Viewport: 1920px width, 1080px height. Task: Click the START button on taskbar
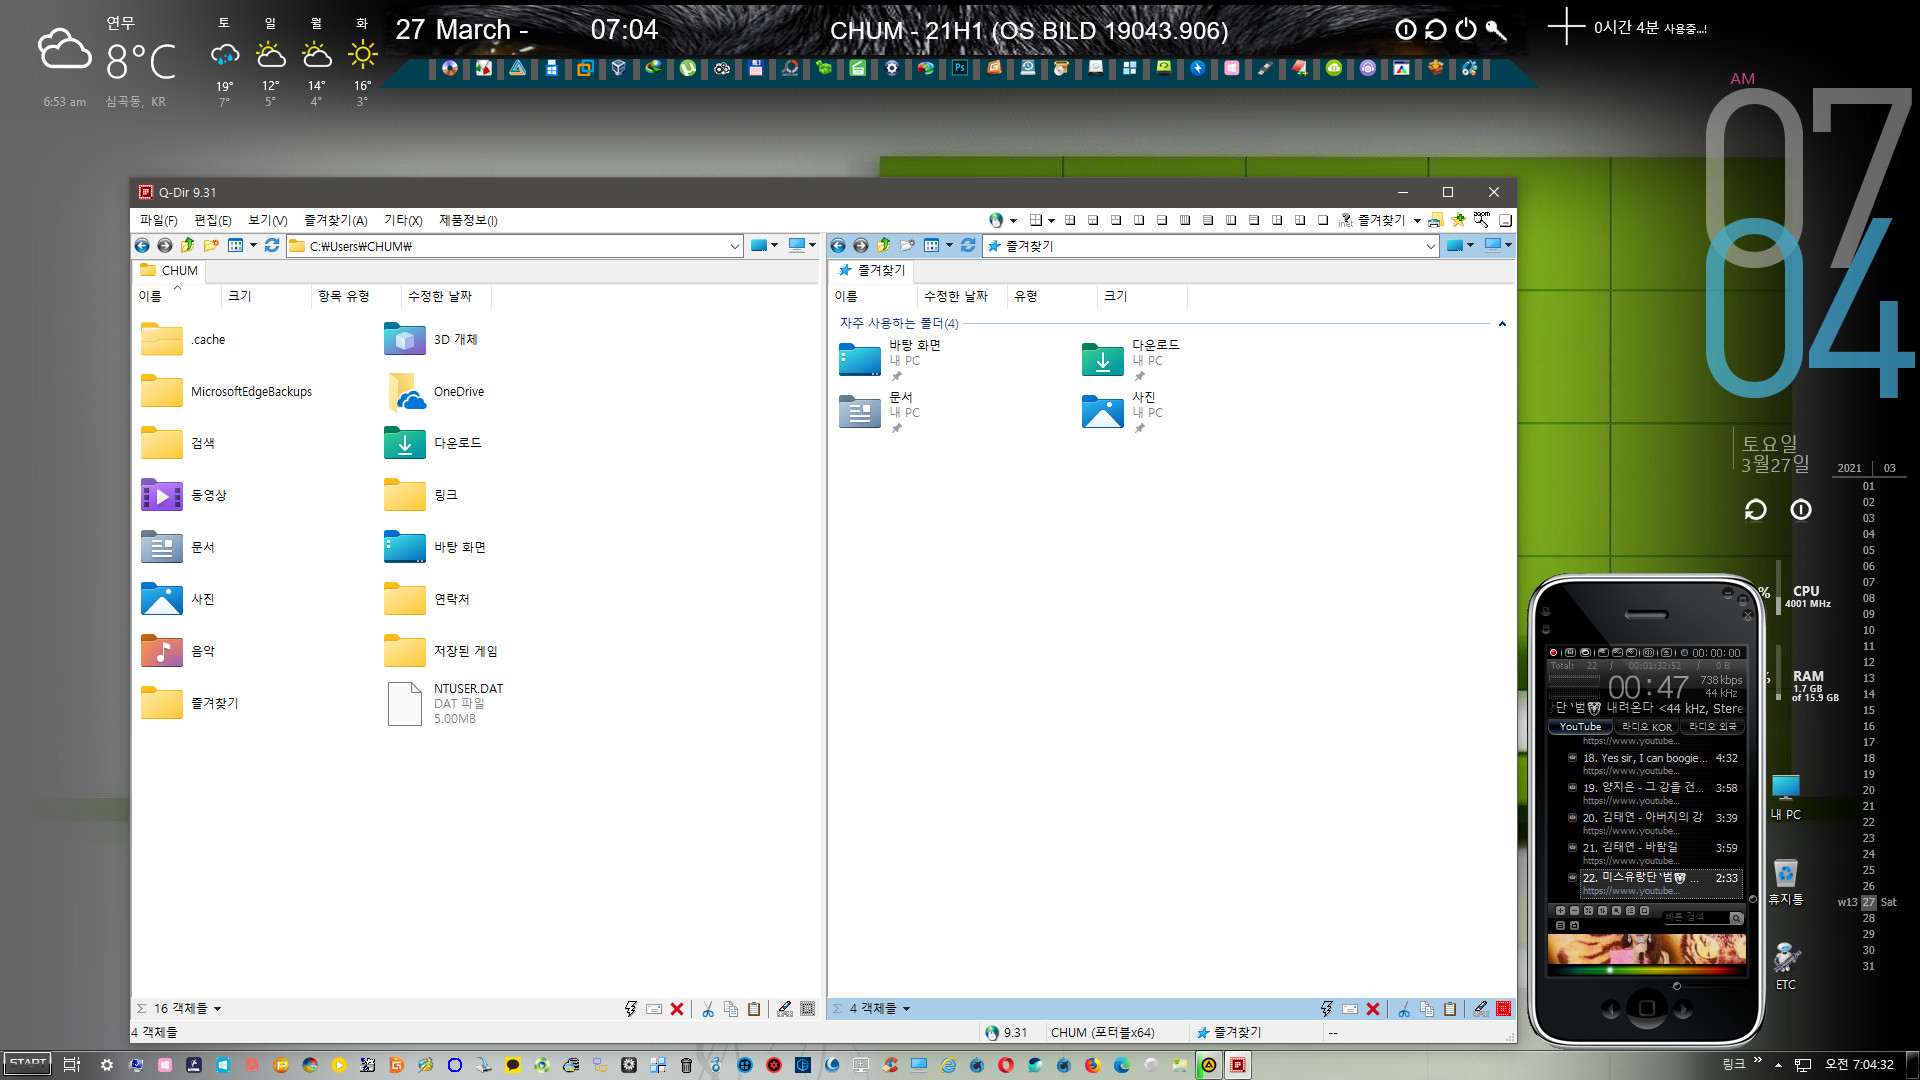(x=28, y=1064)
